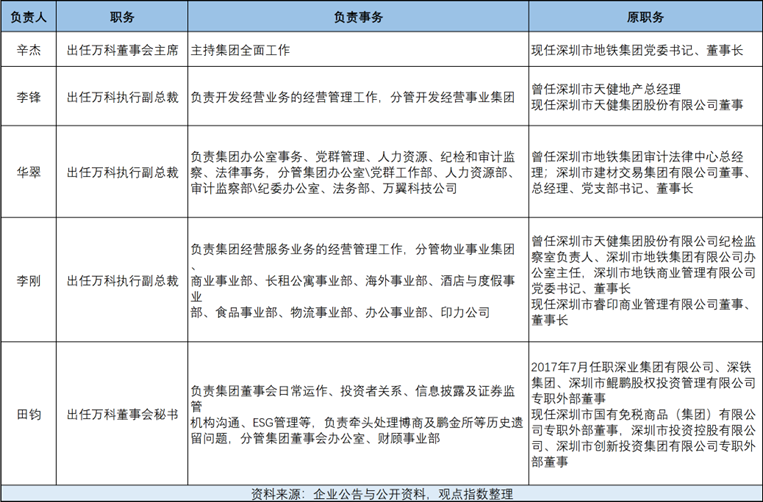
Task: Select 田钧's duties cell about 董事会日常运作
Action: 358,414
